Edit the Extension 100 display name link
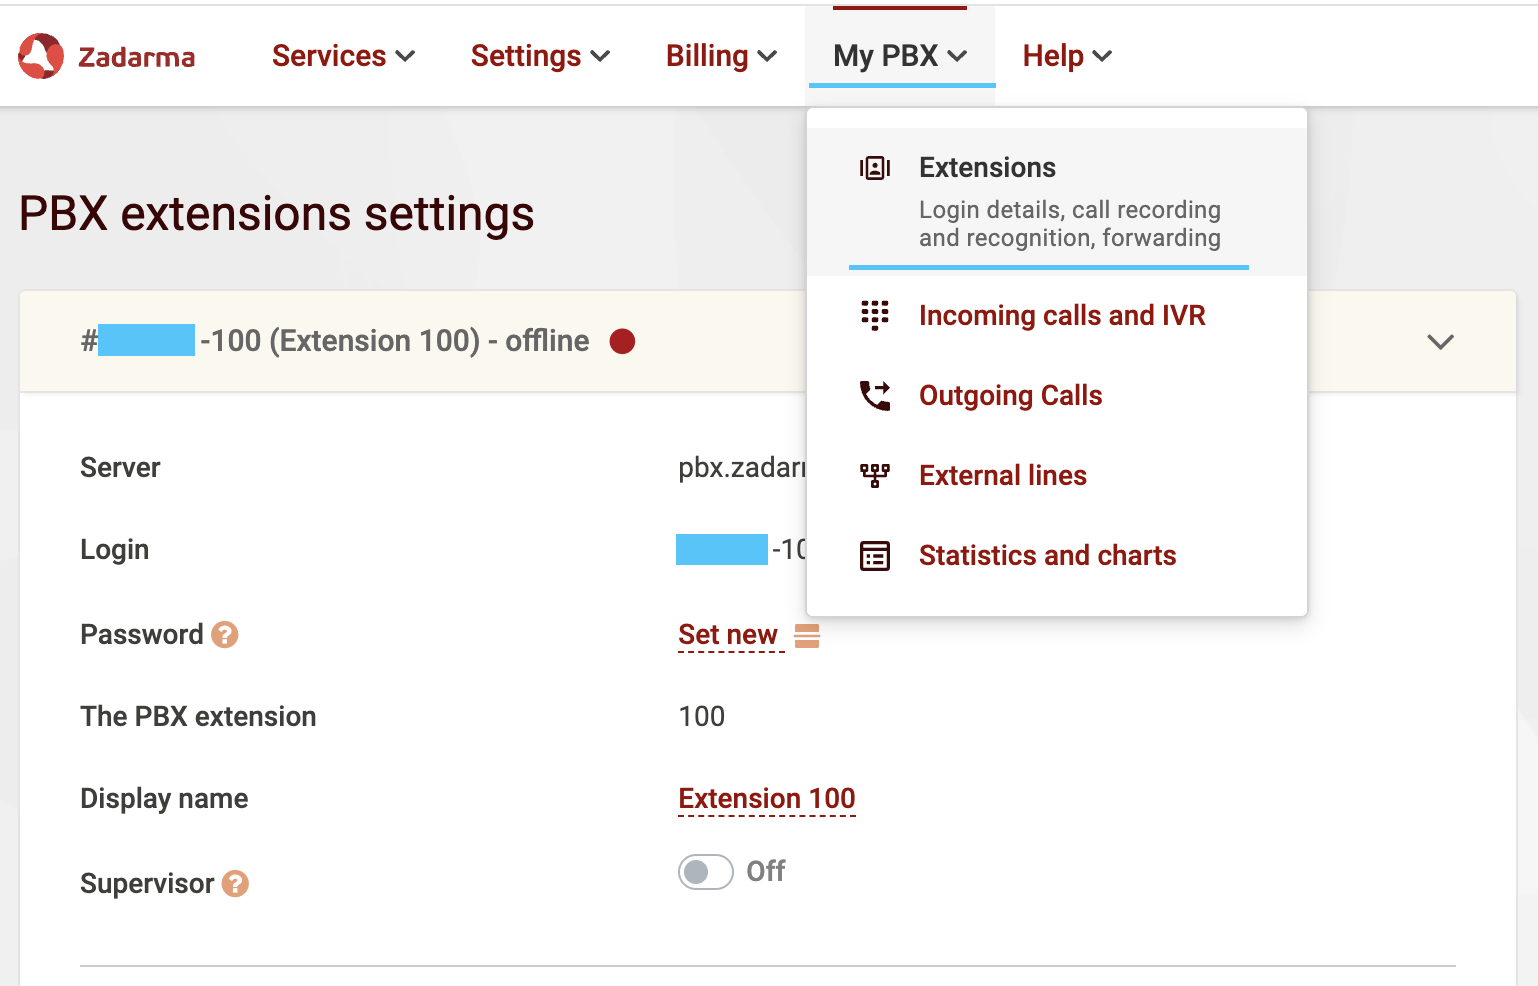Image resolution: width=1538 pixels, height=986 pixels. 766,799
